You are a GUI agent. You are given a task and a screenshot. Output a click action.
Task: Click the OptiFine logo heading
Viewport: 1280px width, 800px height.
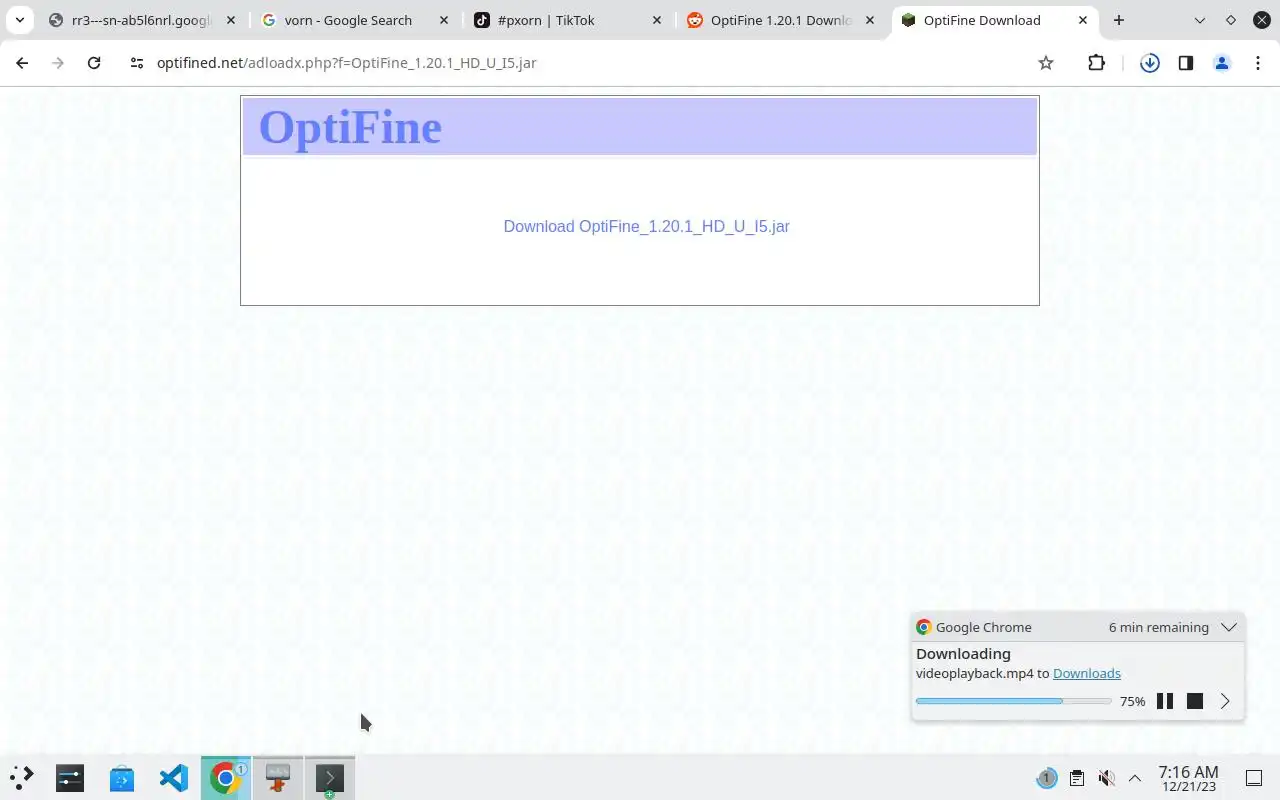click(350, 127)
